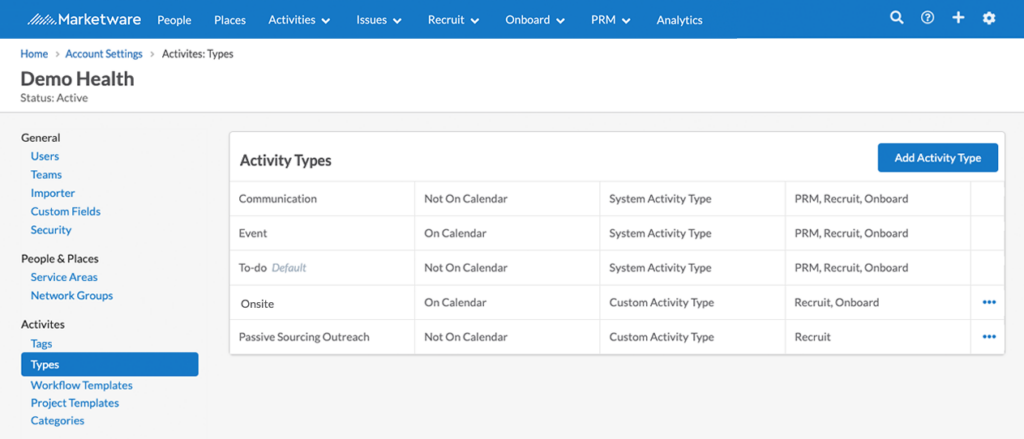Open three-dot menu for Passive Sourcing Outreach
Viewport: 1024px width, 439px height.
coord(989,337)
